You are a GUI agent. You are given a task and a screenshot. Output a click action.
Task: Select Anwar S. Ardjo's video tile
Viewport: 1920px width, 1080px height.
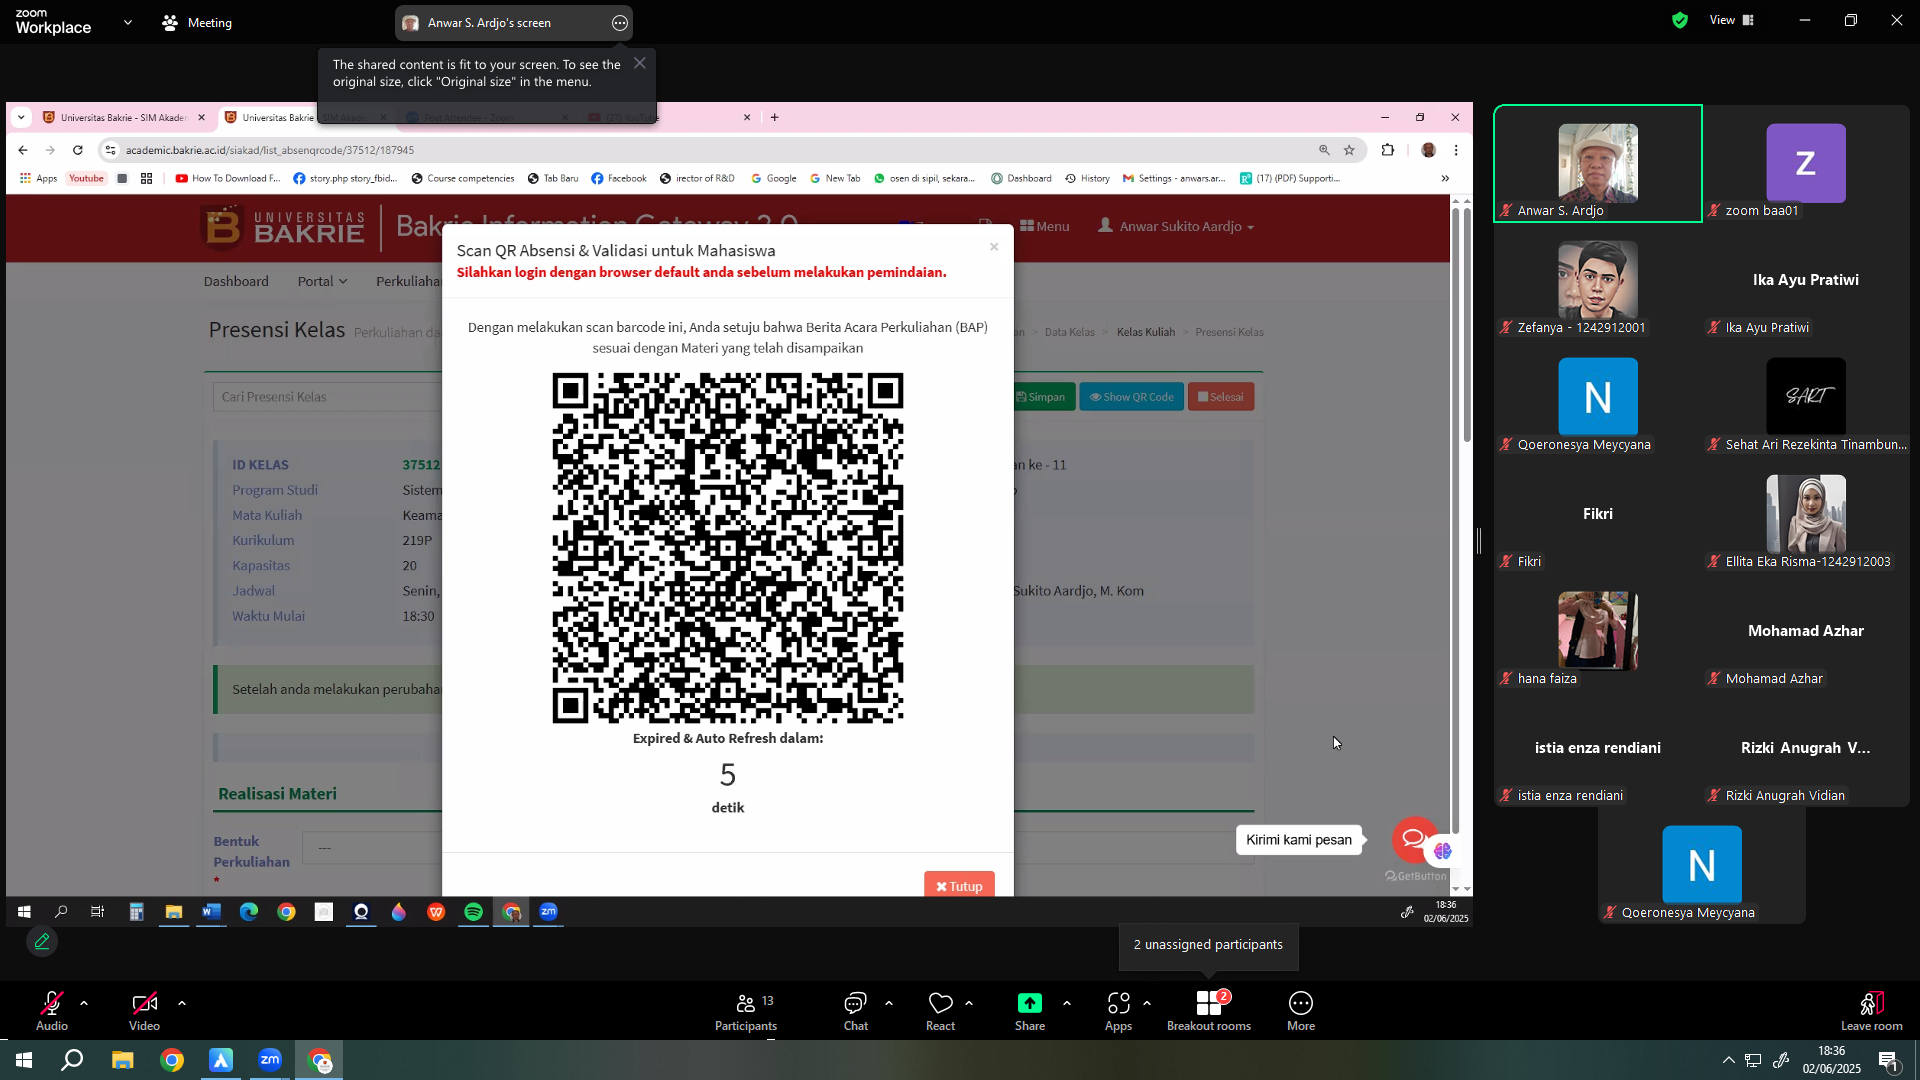pyautogui.click(x=1598, y=163)
